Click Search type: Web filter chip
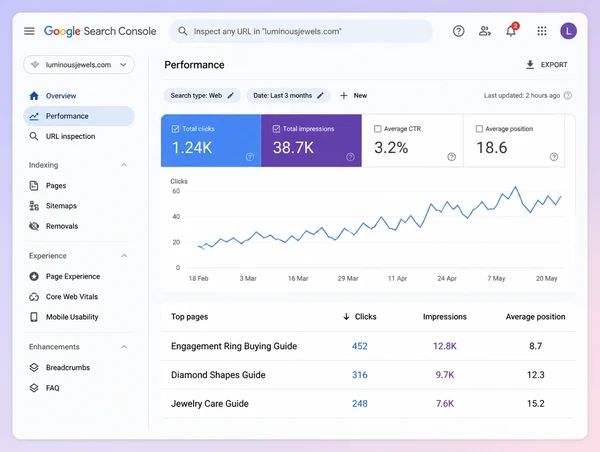 (202, 96)
